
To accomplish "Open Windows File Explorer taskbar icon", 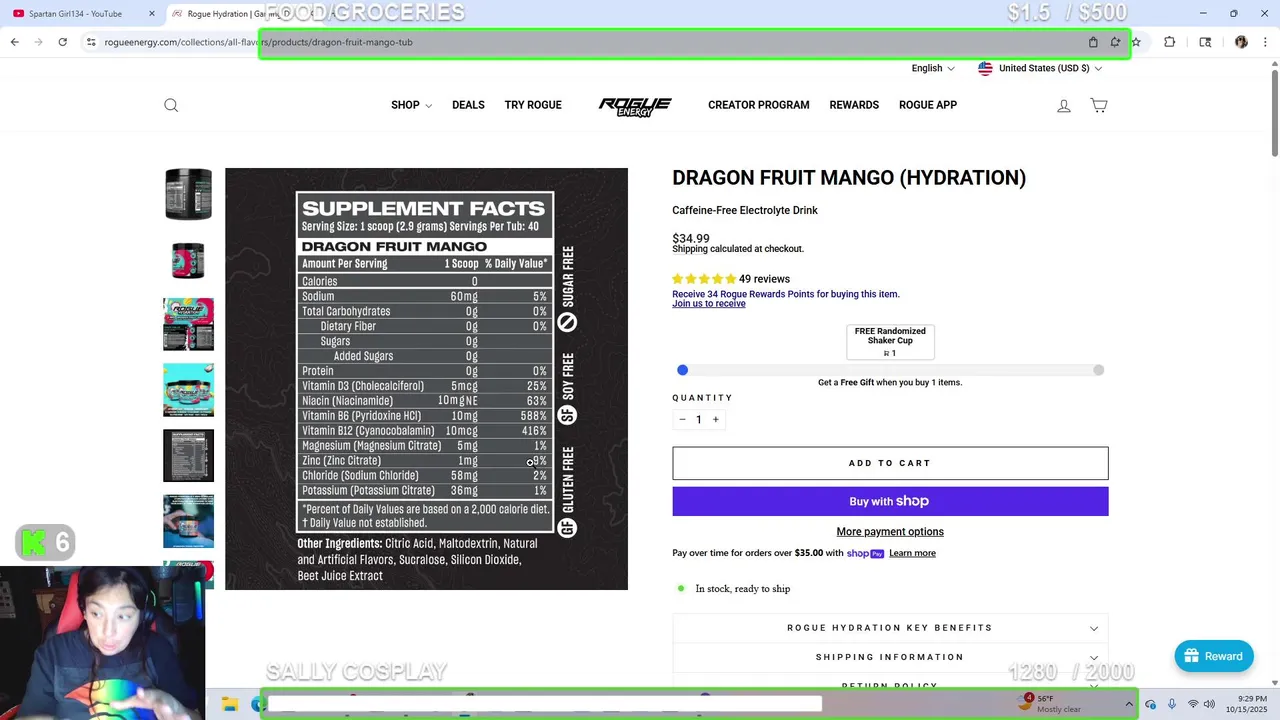I will (x=229, y=704).
